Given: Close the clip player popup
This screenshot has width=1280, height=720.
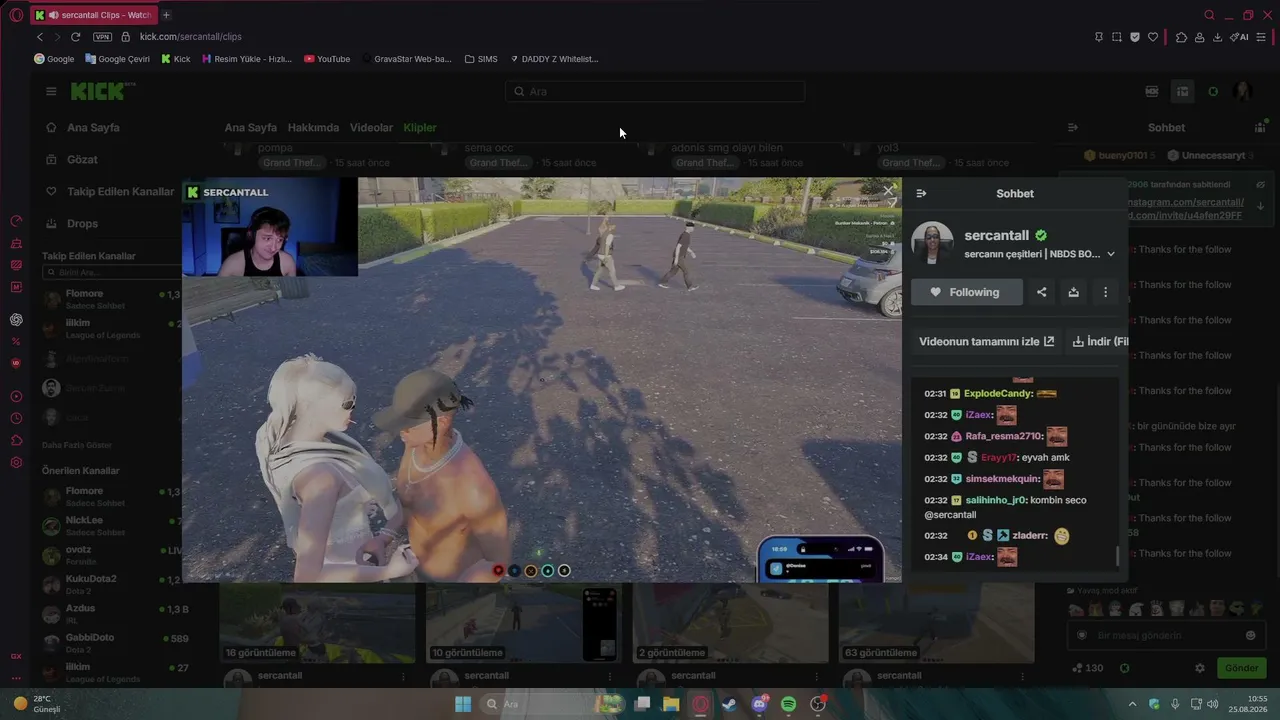Looking at the screenshot, I should tap(888, 190).
